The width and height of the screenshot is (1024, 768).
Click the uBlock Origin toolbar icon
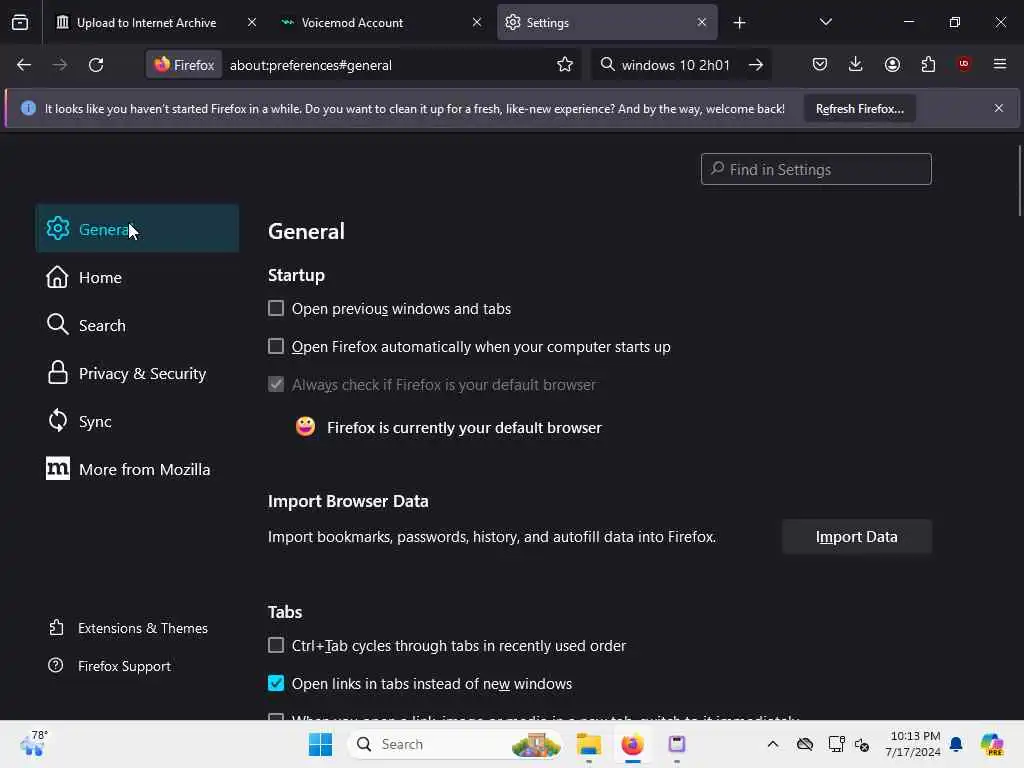pyautogui.click(x=964, y=64)
